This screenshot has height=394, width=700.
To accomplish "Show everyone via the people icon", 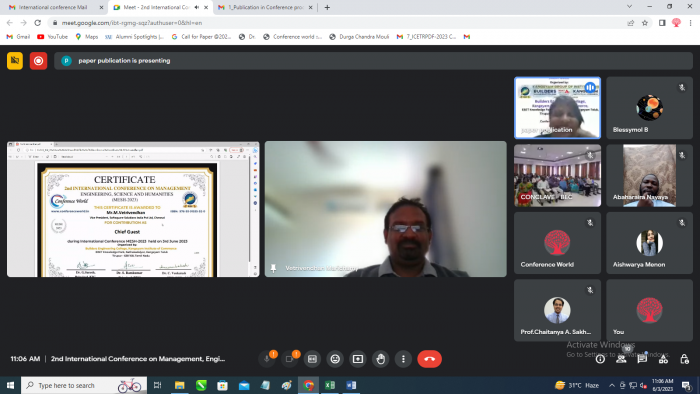I will [621, 359].
